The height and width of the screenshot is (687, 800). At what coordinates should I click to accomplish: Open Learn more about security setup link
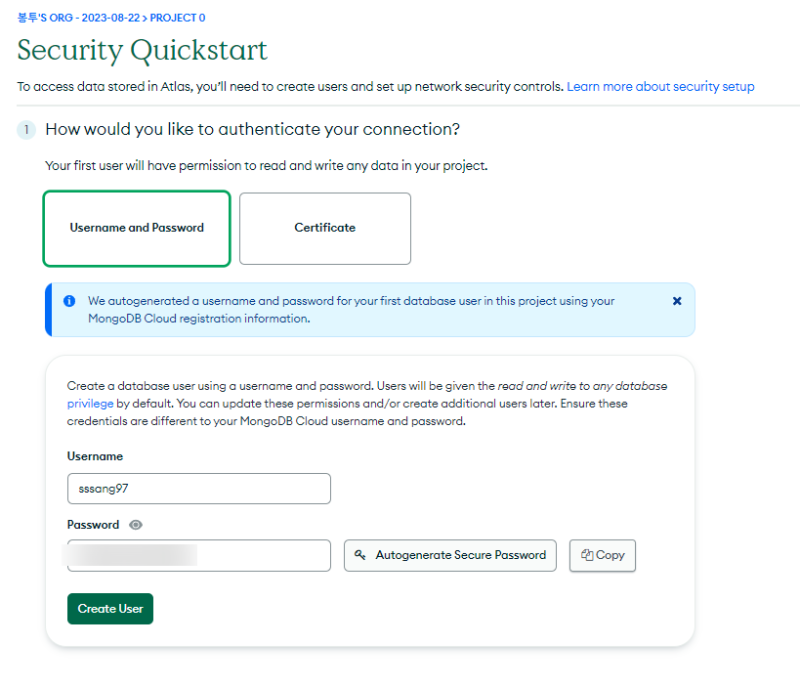coord(660,87)
